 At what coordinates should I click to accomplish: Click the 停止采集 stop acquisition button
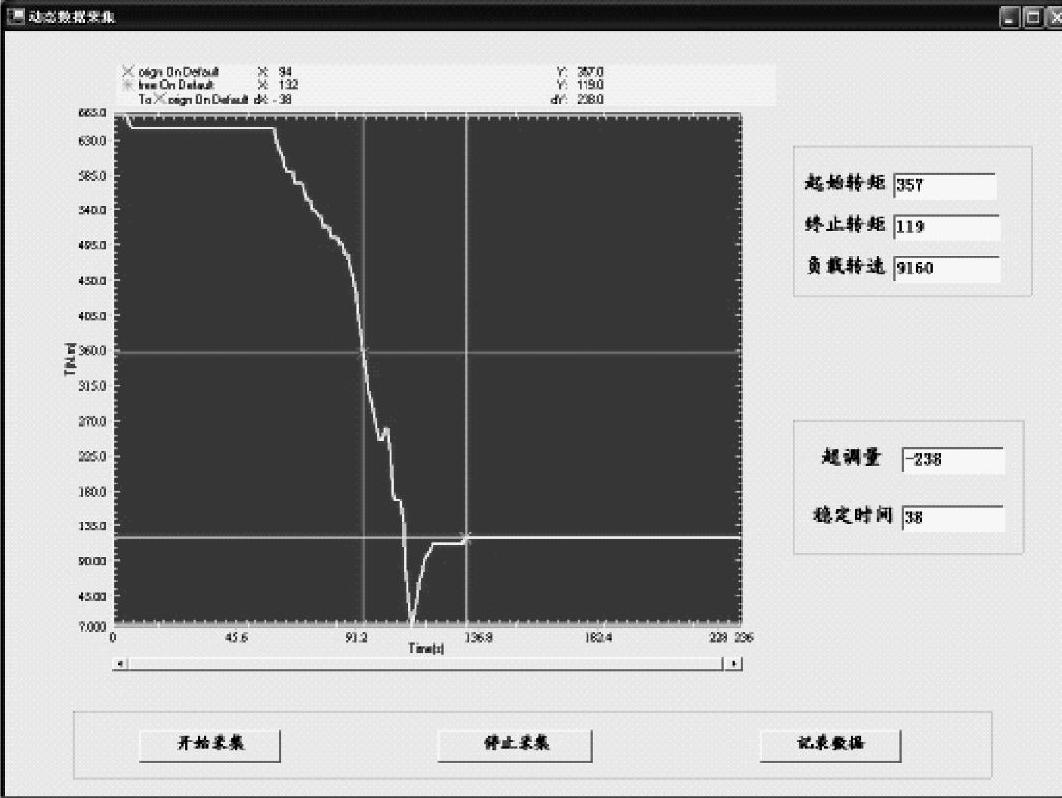[x=515, y=745]
